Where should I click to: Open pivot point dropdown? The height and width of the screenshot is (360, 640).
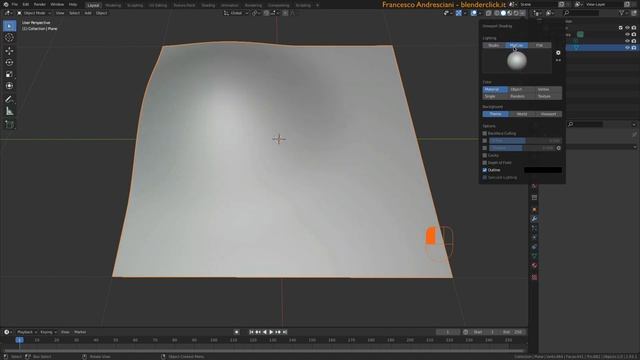(x=256, y=13)
